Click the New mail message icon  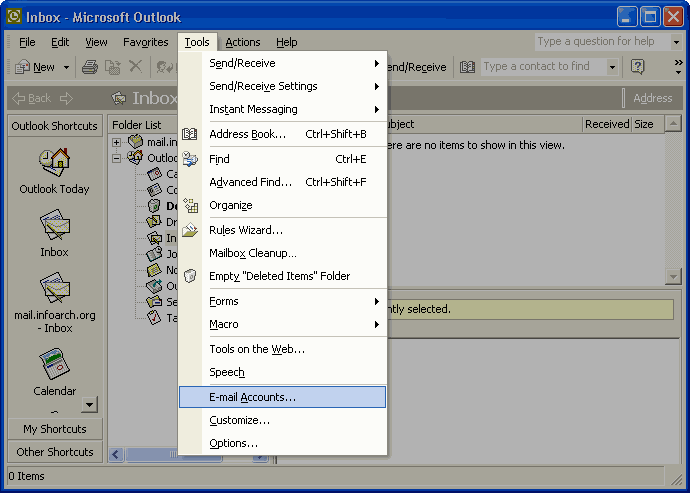click(22, 67)
